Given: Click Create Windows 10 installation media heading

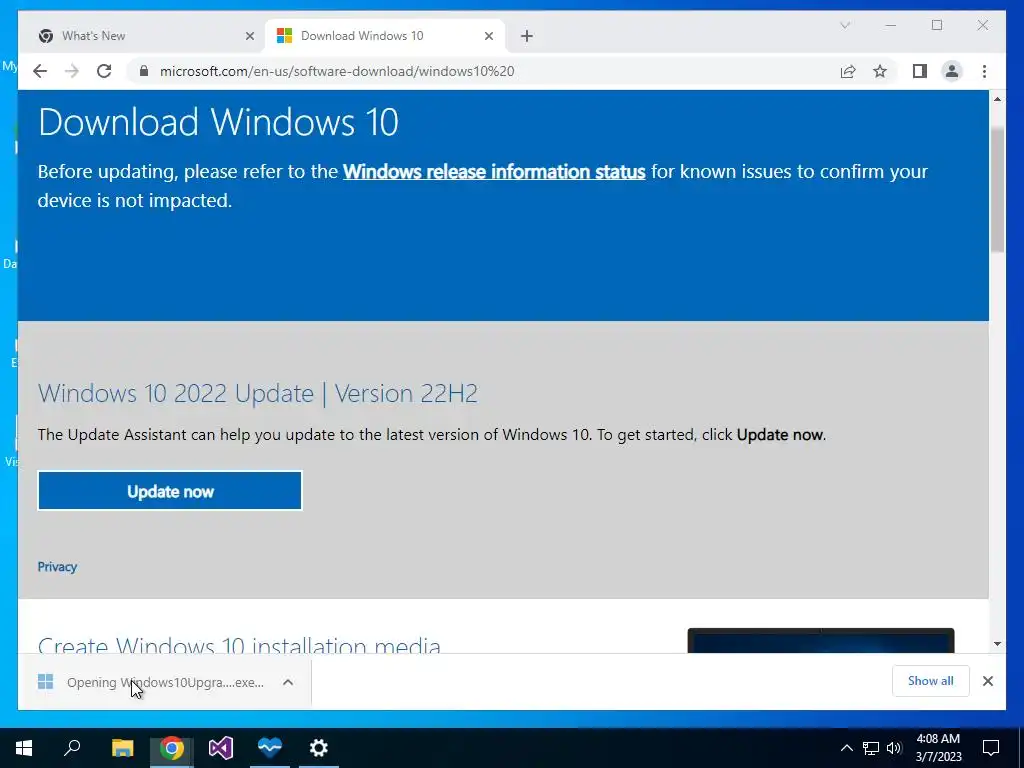Looking at the screenshot, I should [239, 644].
